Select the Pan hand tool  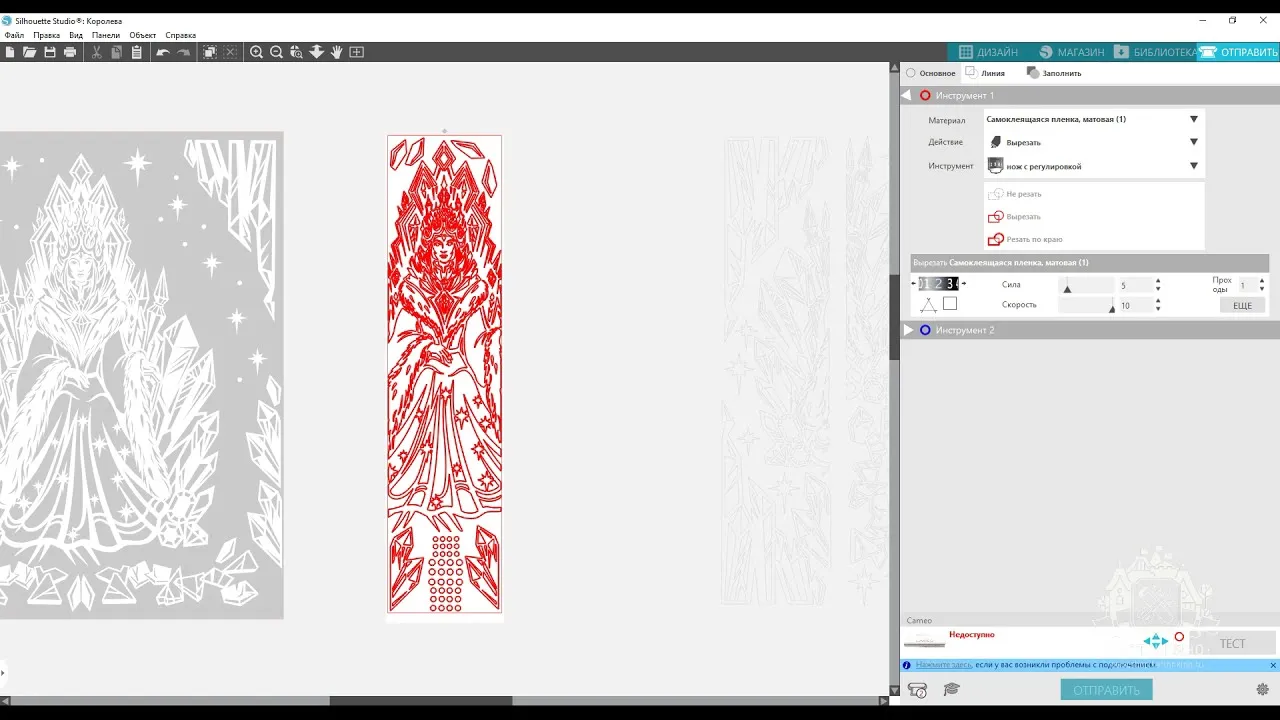pos(336,52)
